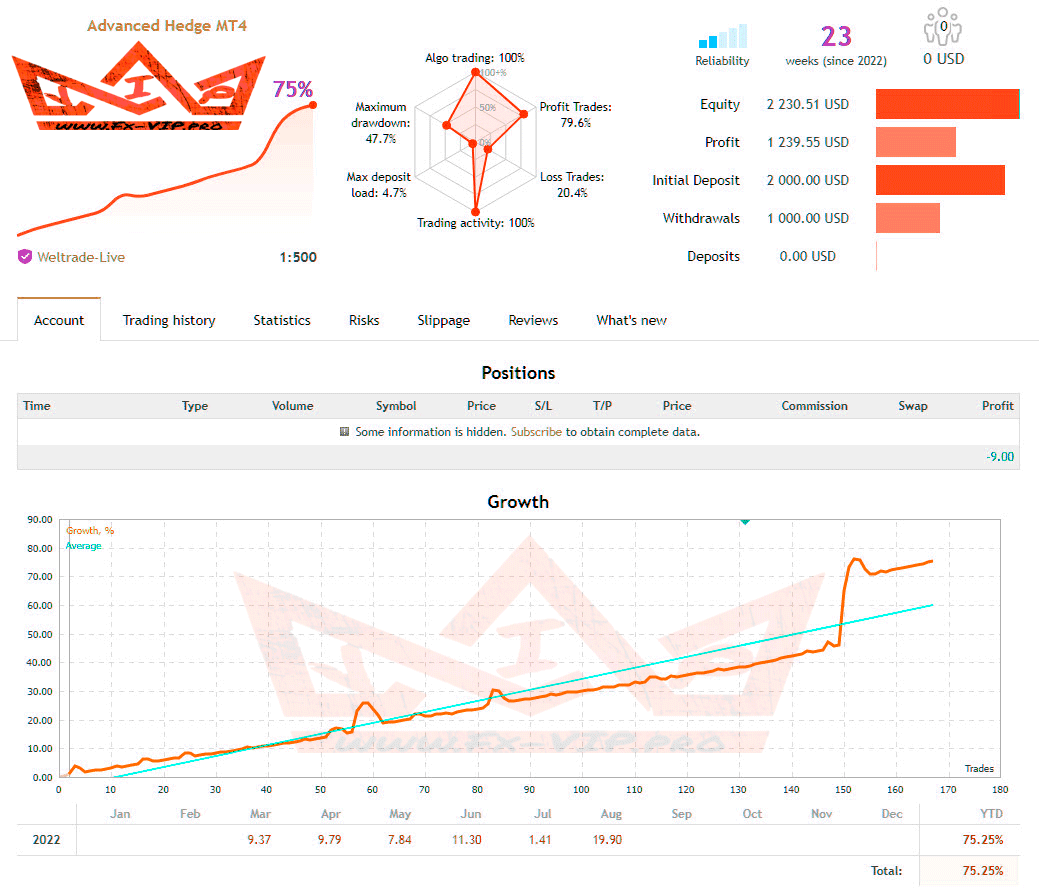The height and width of the screenshot is (889, 1039).
Task: Switch to the Statistics tab
Action: click(281, 320)
